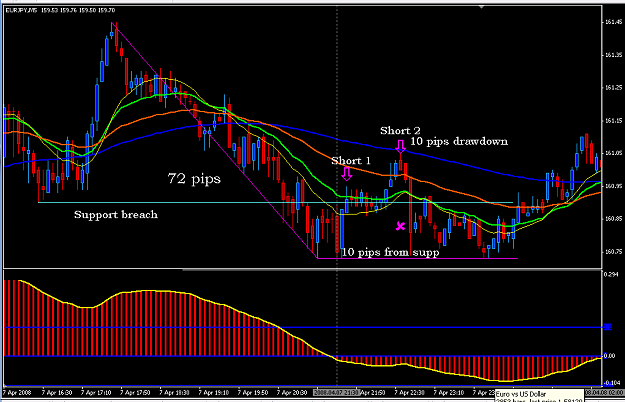625x402 pixels.
Task: Click the 0.294 indicator scale value
Action: click(611, 275)
